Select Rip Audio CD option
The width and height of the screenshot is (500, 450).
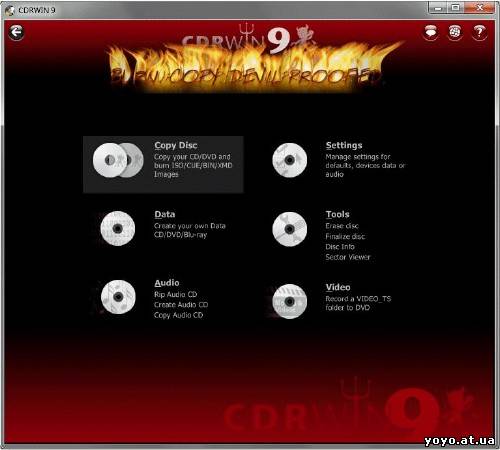(x=176, y=295)
